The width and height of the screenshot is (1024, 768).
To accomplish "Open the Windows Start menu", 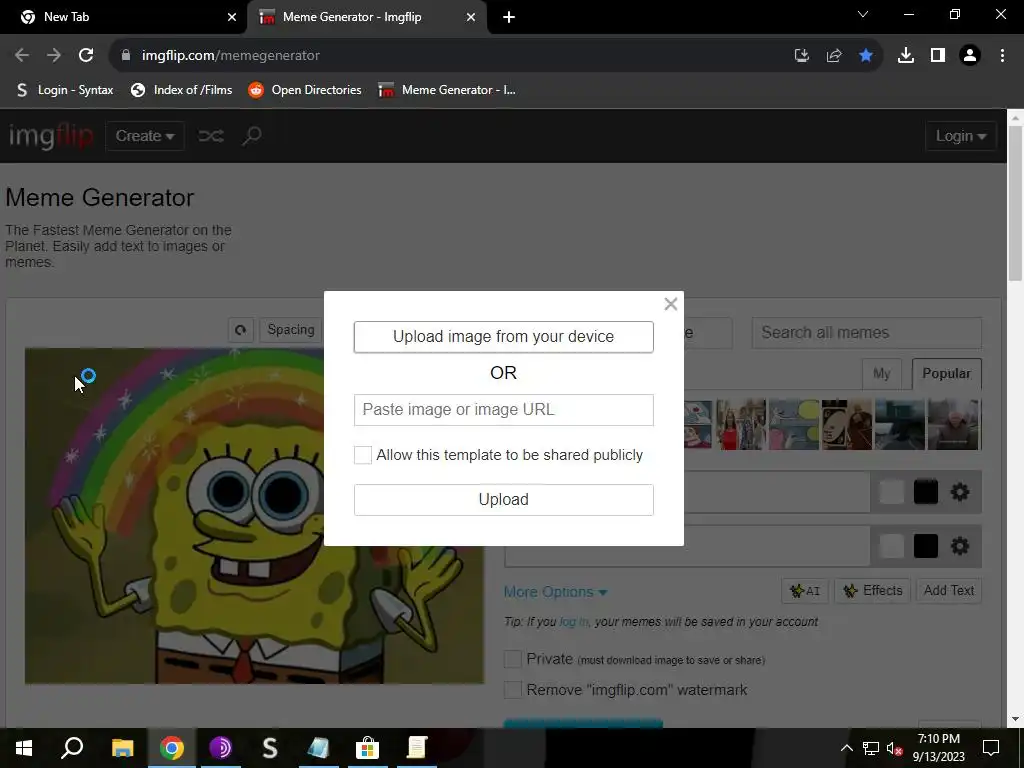I will pyautogui.click(x=24, y=748).
